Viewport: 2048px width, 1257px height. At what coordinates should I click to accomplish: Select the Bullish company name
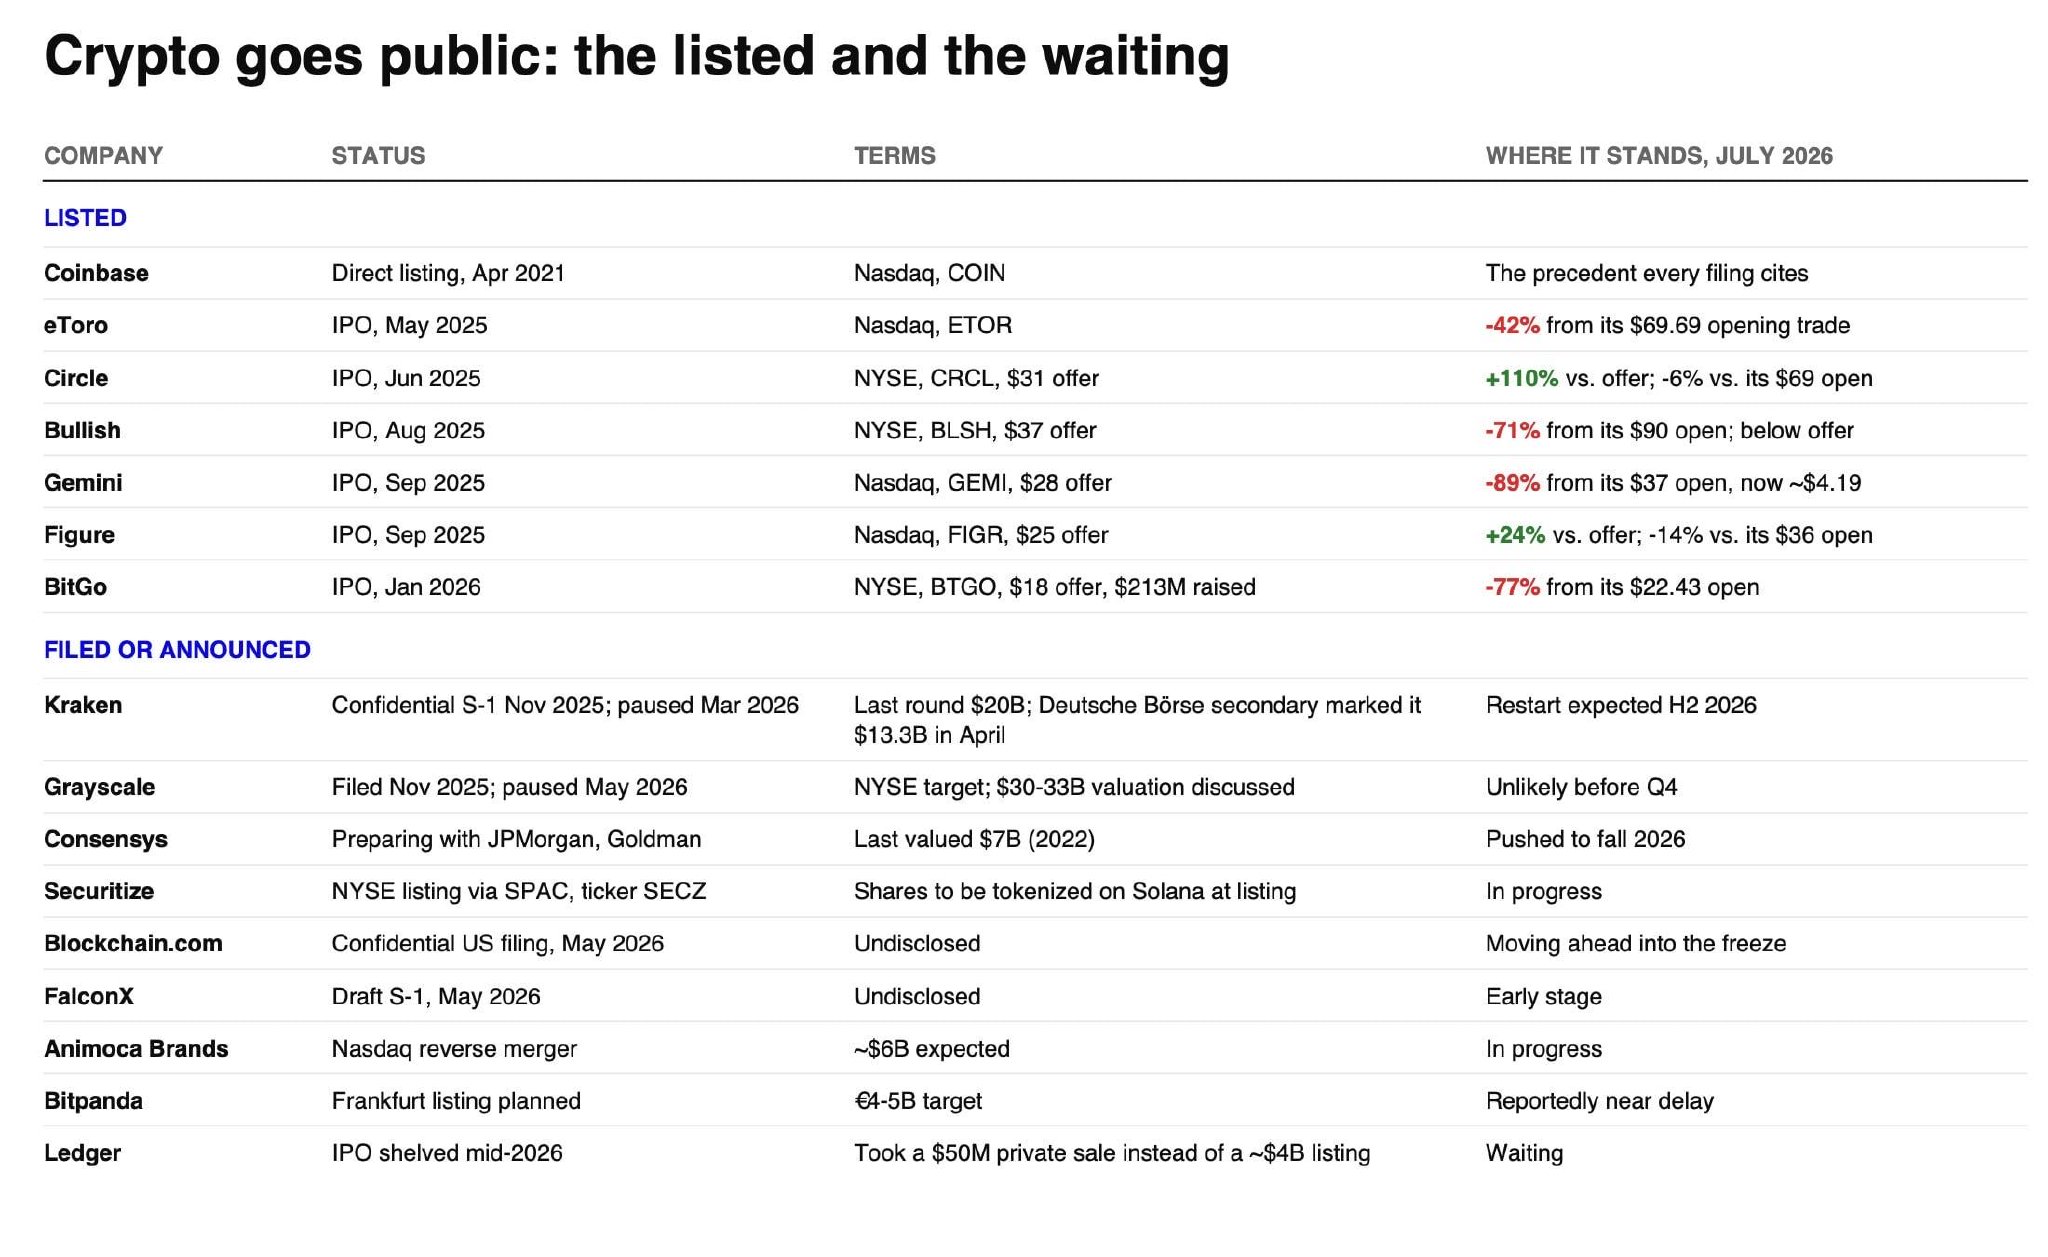tap(82, 430)
